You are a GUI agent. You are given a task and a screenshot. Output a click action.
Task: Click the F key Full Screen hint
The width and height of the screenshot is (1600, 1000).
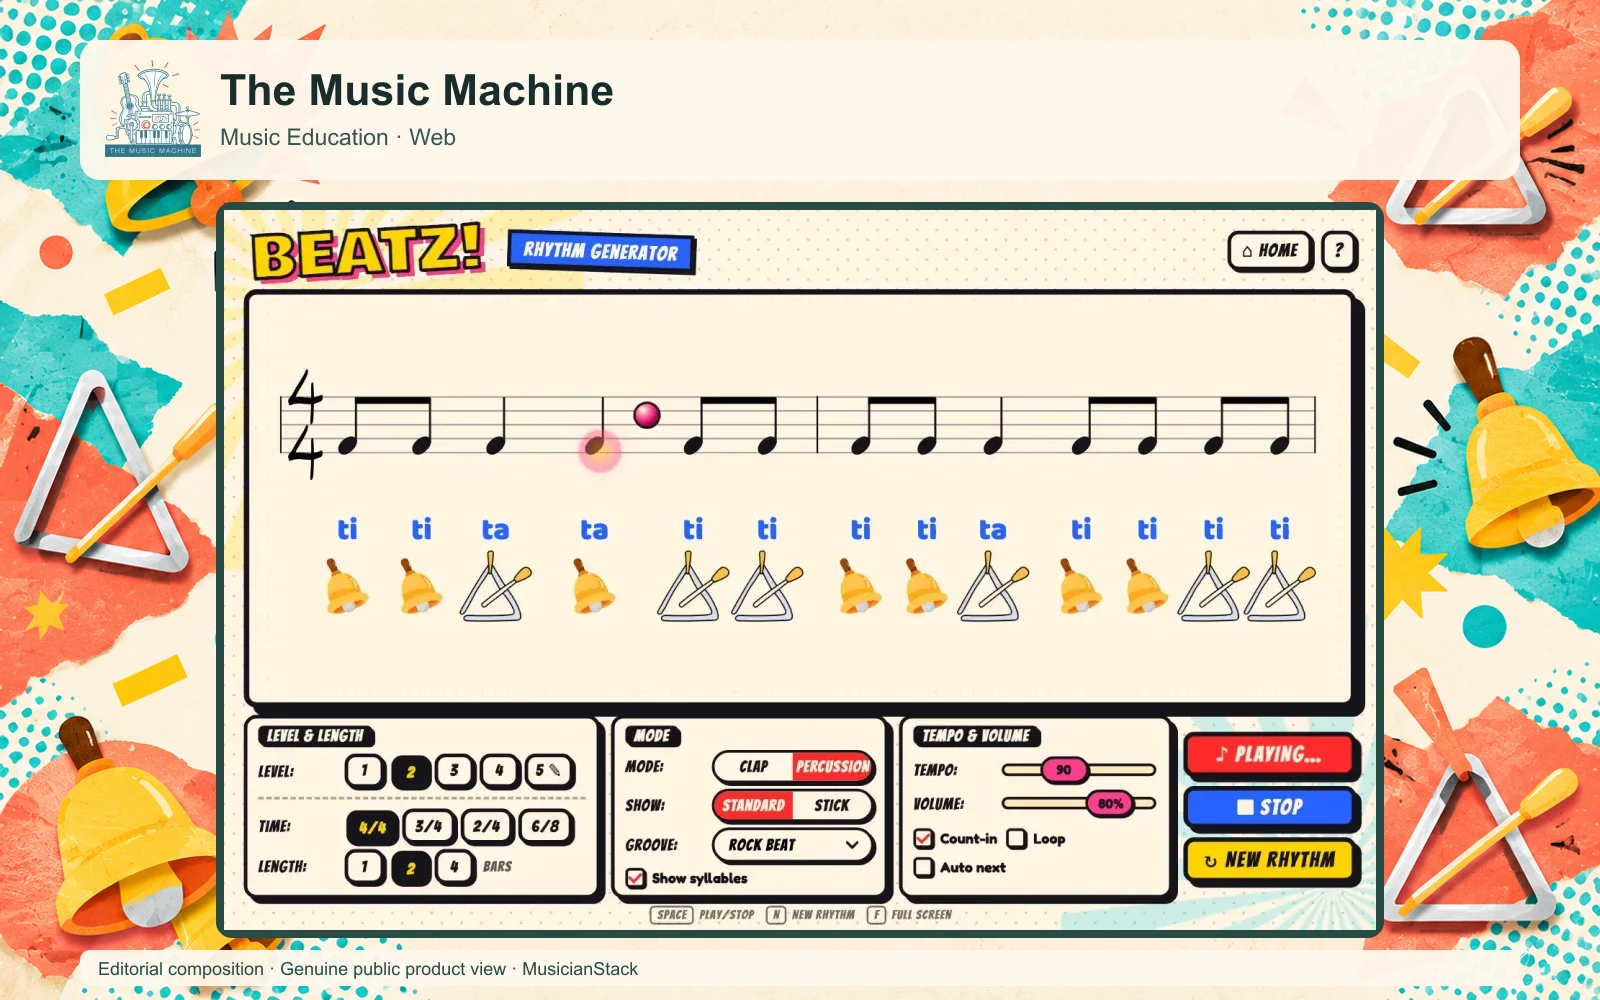click(x=876, y=915)
